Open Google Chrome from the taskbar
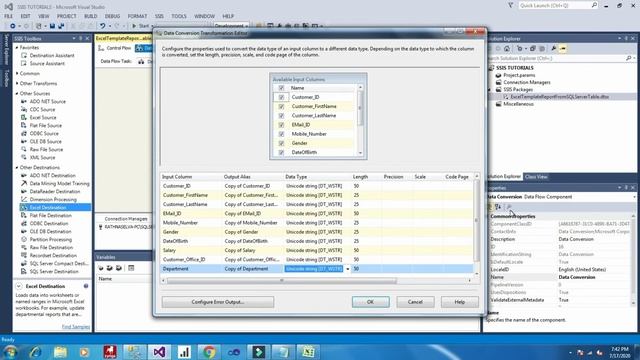 pos(209,352)
